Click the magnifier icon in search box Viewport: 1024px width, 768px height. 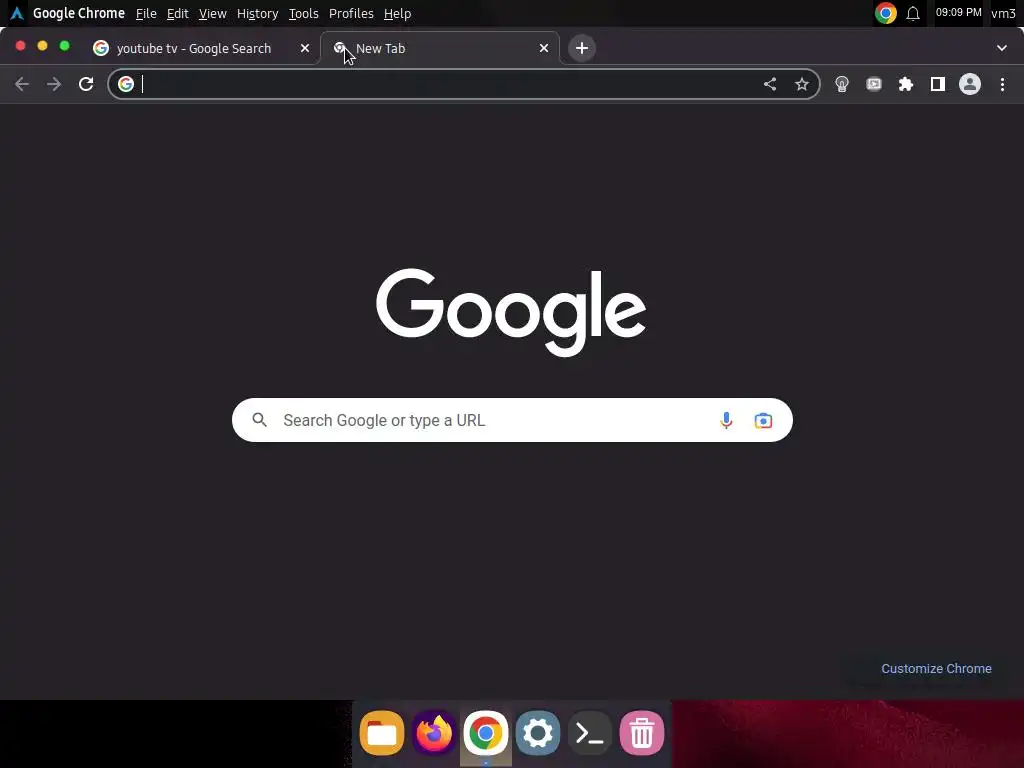[x=259, y=420]
